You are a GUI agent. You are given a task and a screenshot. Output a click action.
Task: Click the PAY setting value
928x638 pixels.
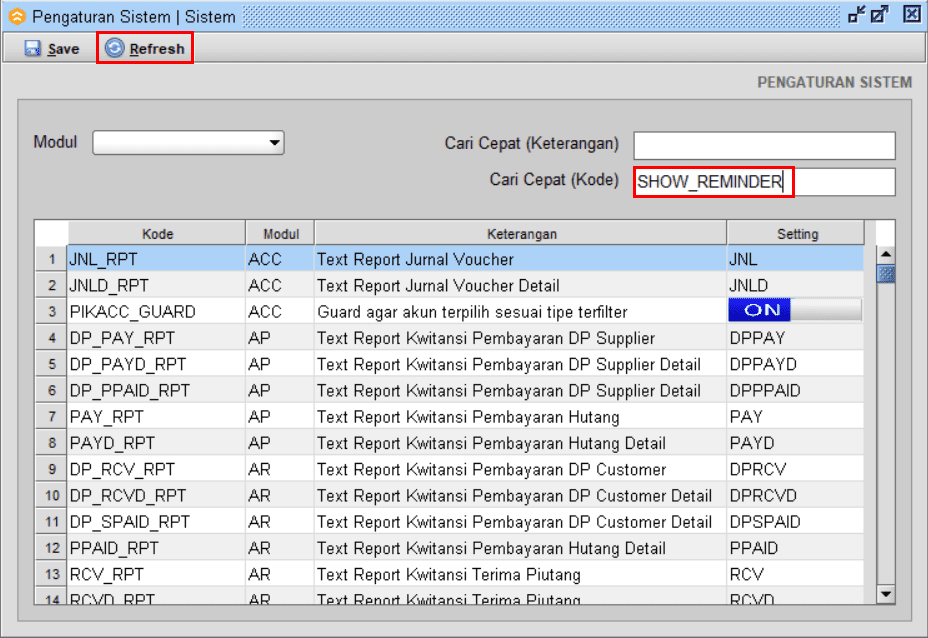click(x=746, y=417)
